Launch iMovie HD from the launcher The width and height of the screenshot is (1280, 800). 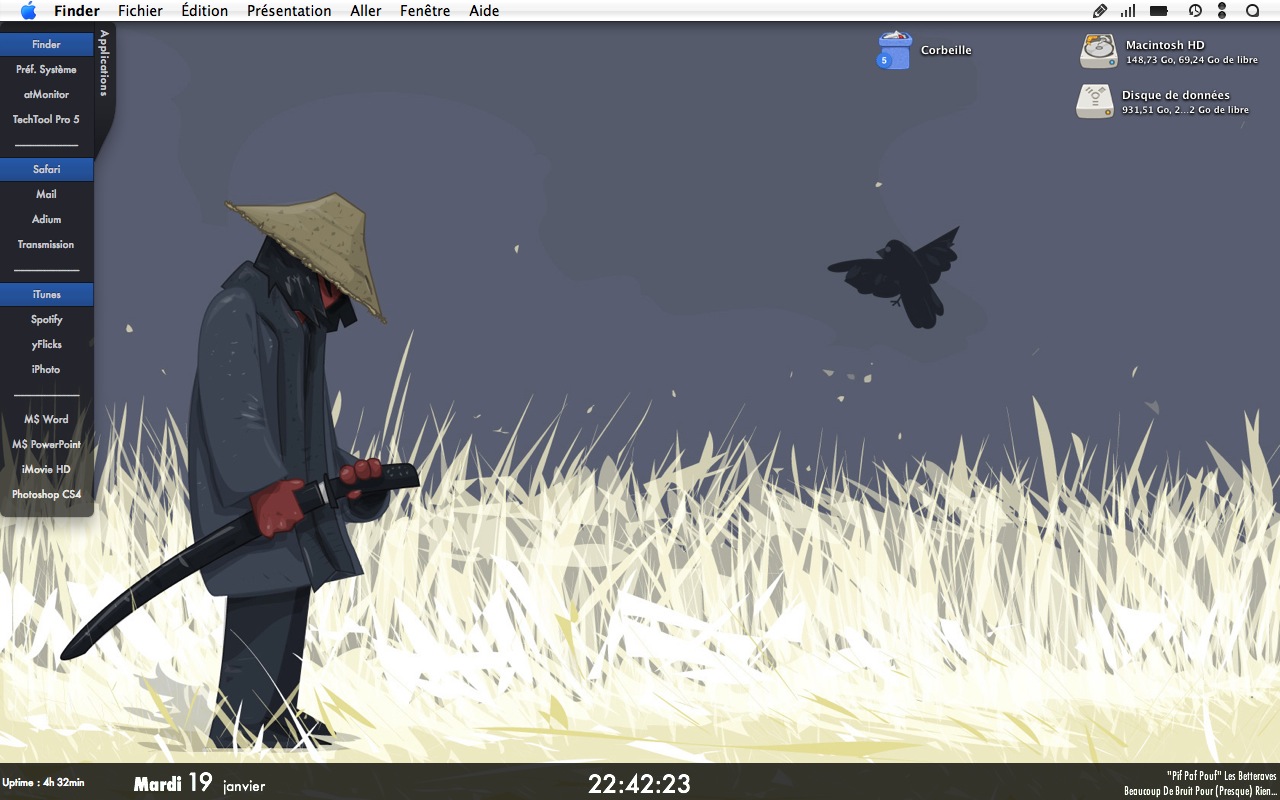click(47, 469)
